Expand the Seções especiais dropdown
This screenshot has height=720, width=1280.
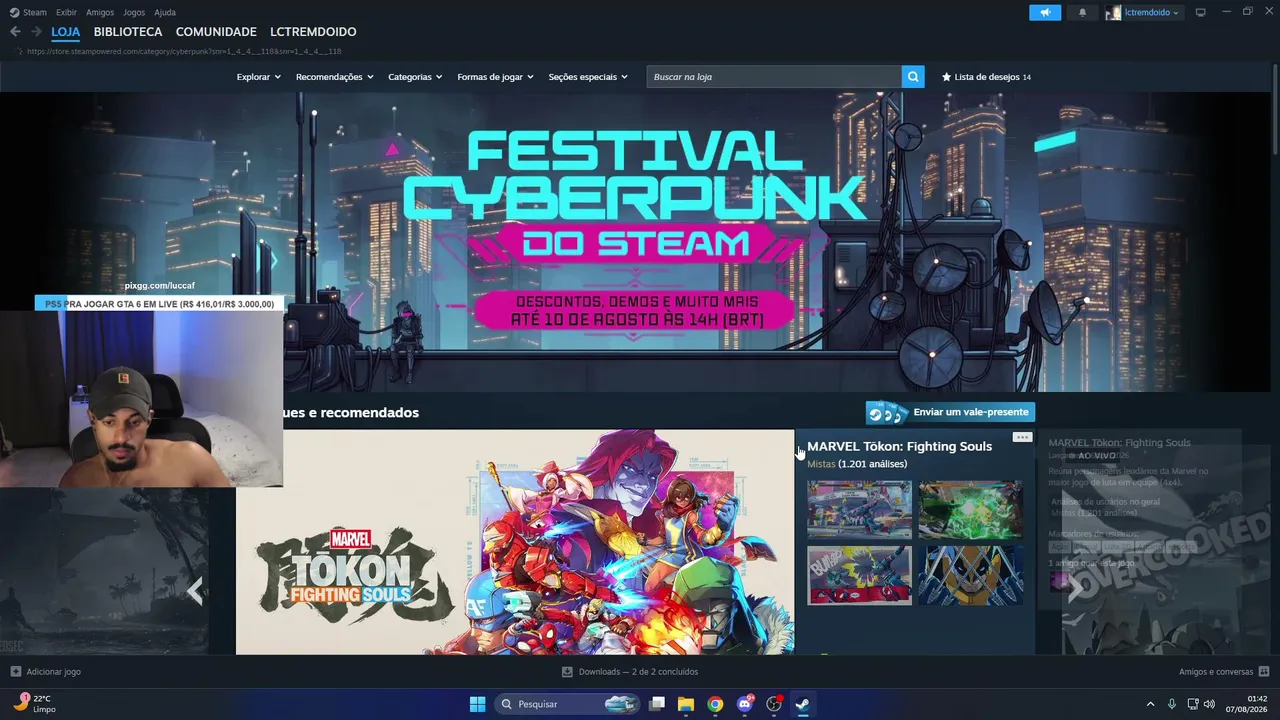click(x=588, y=77)
